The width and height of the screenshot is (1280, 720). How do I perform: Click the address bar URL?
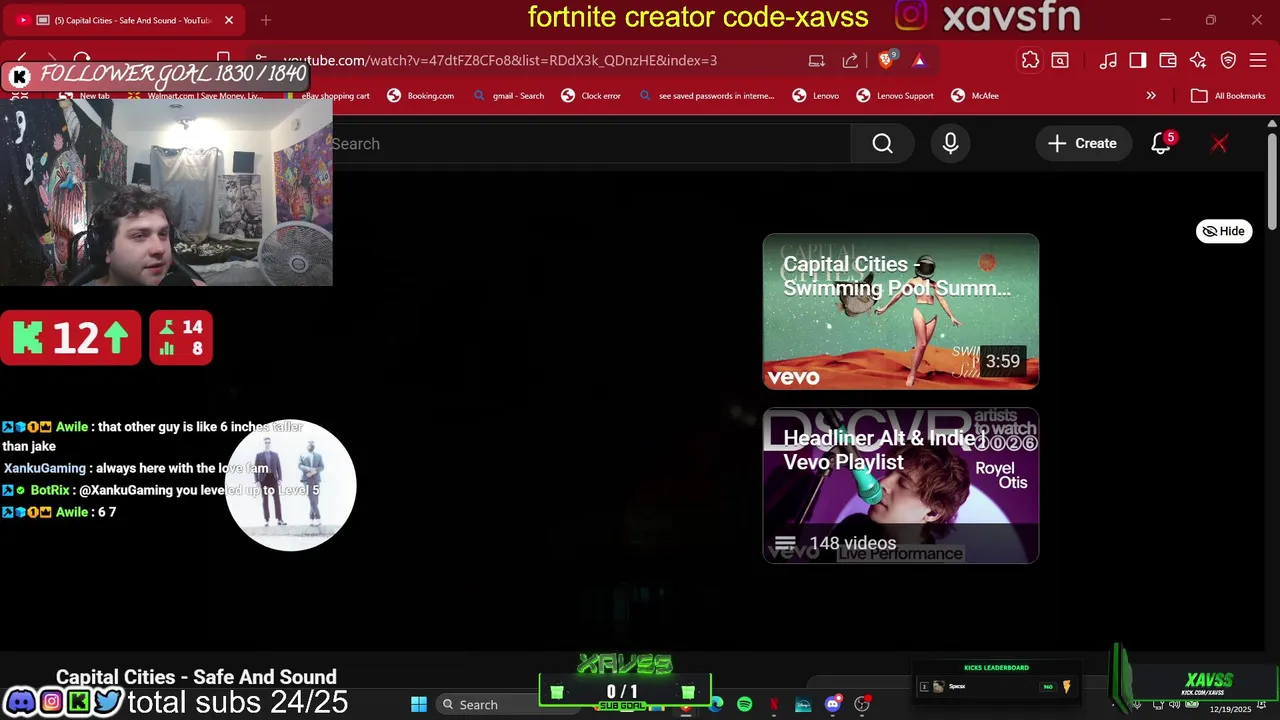(500, 60)
